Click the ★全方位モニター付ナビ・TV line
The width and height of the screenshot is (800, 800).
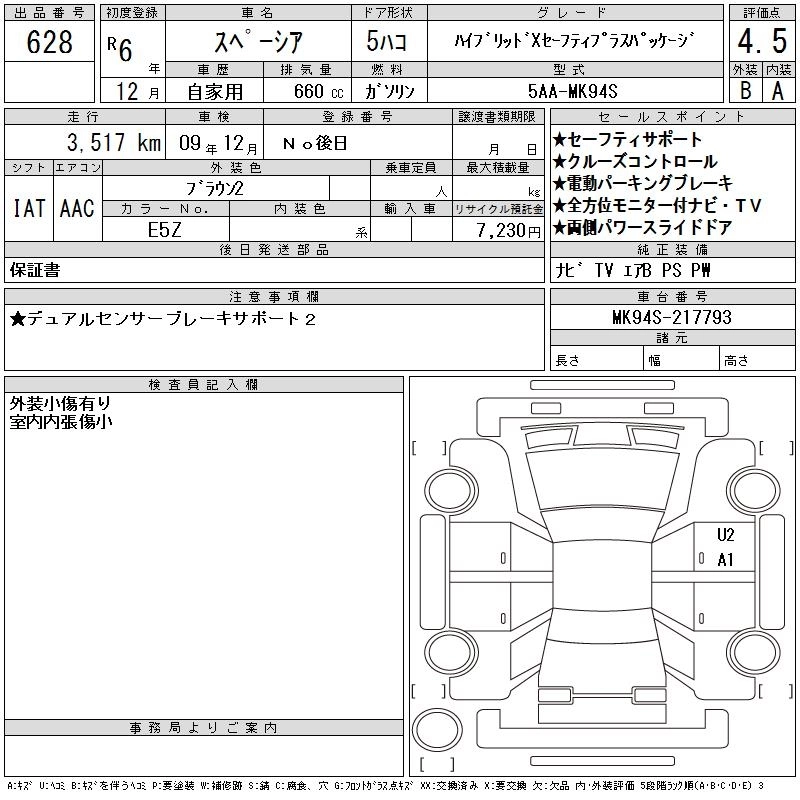(657, 206)
